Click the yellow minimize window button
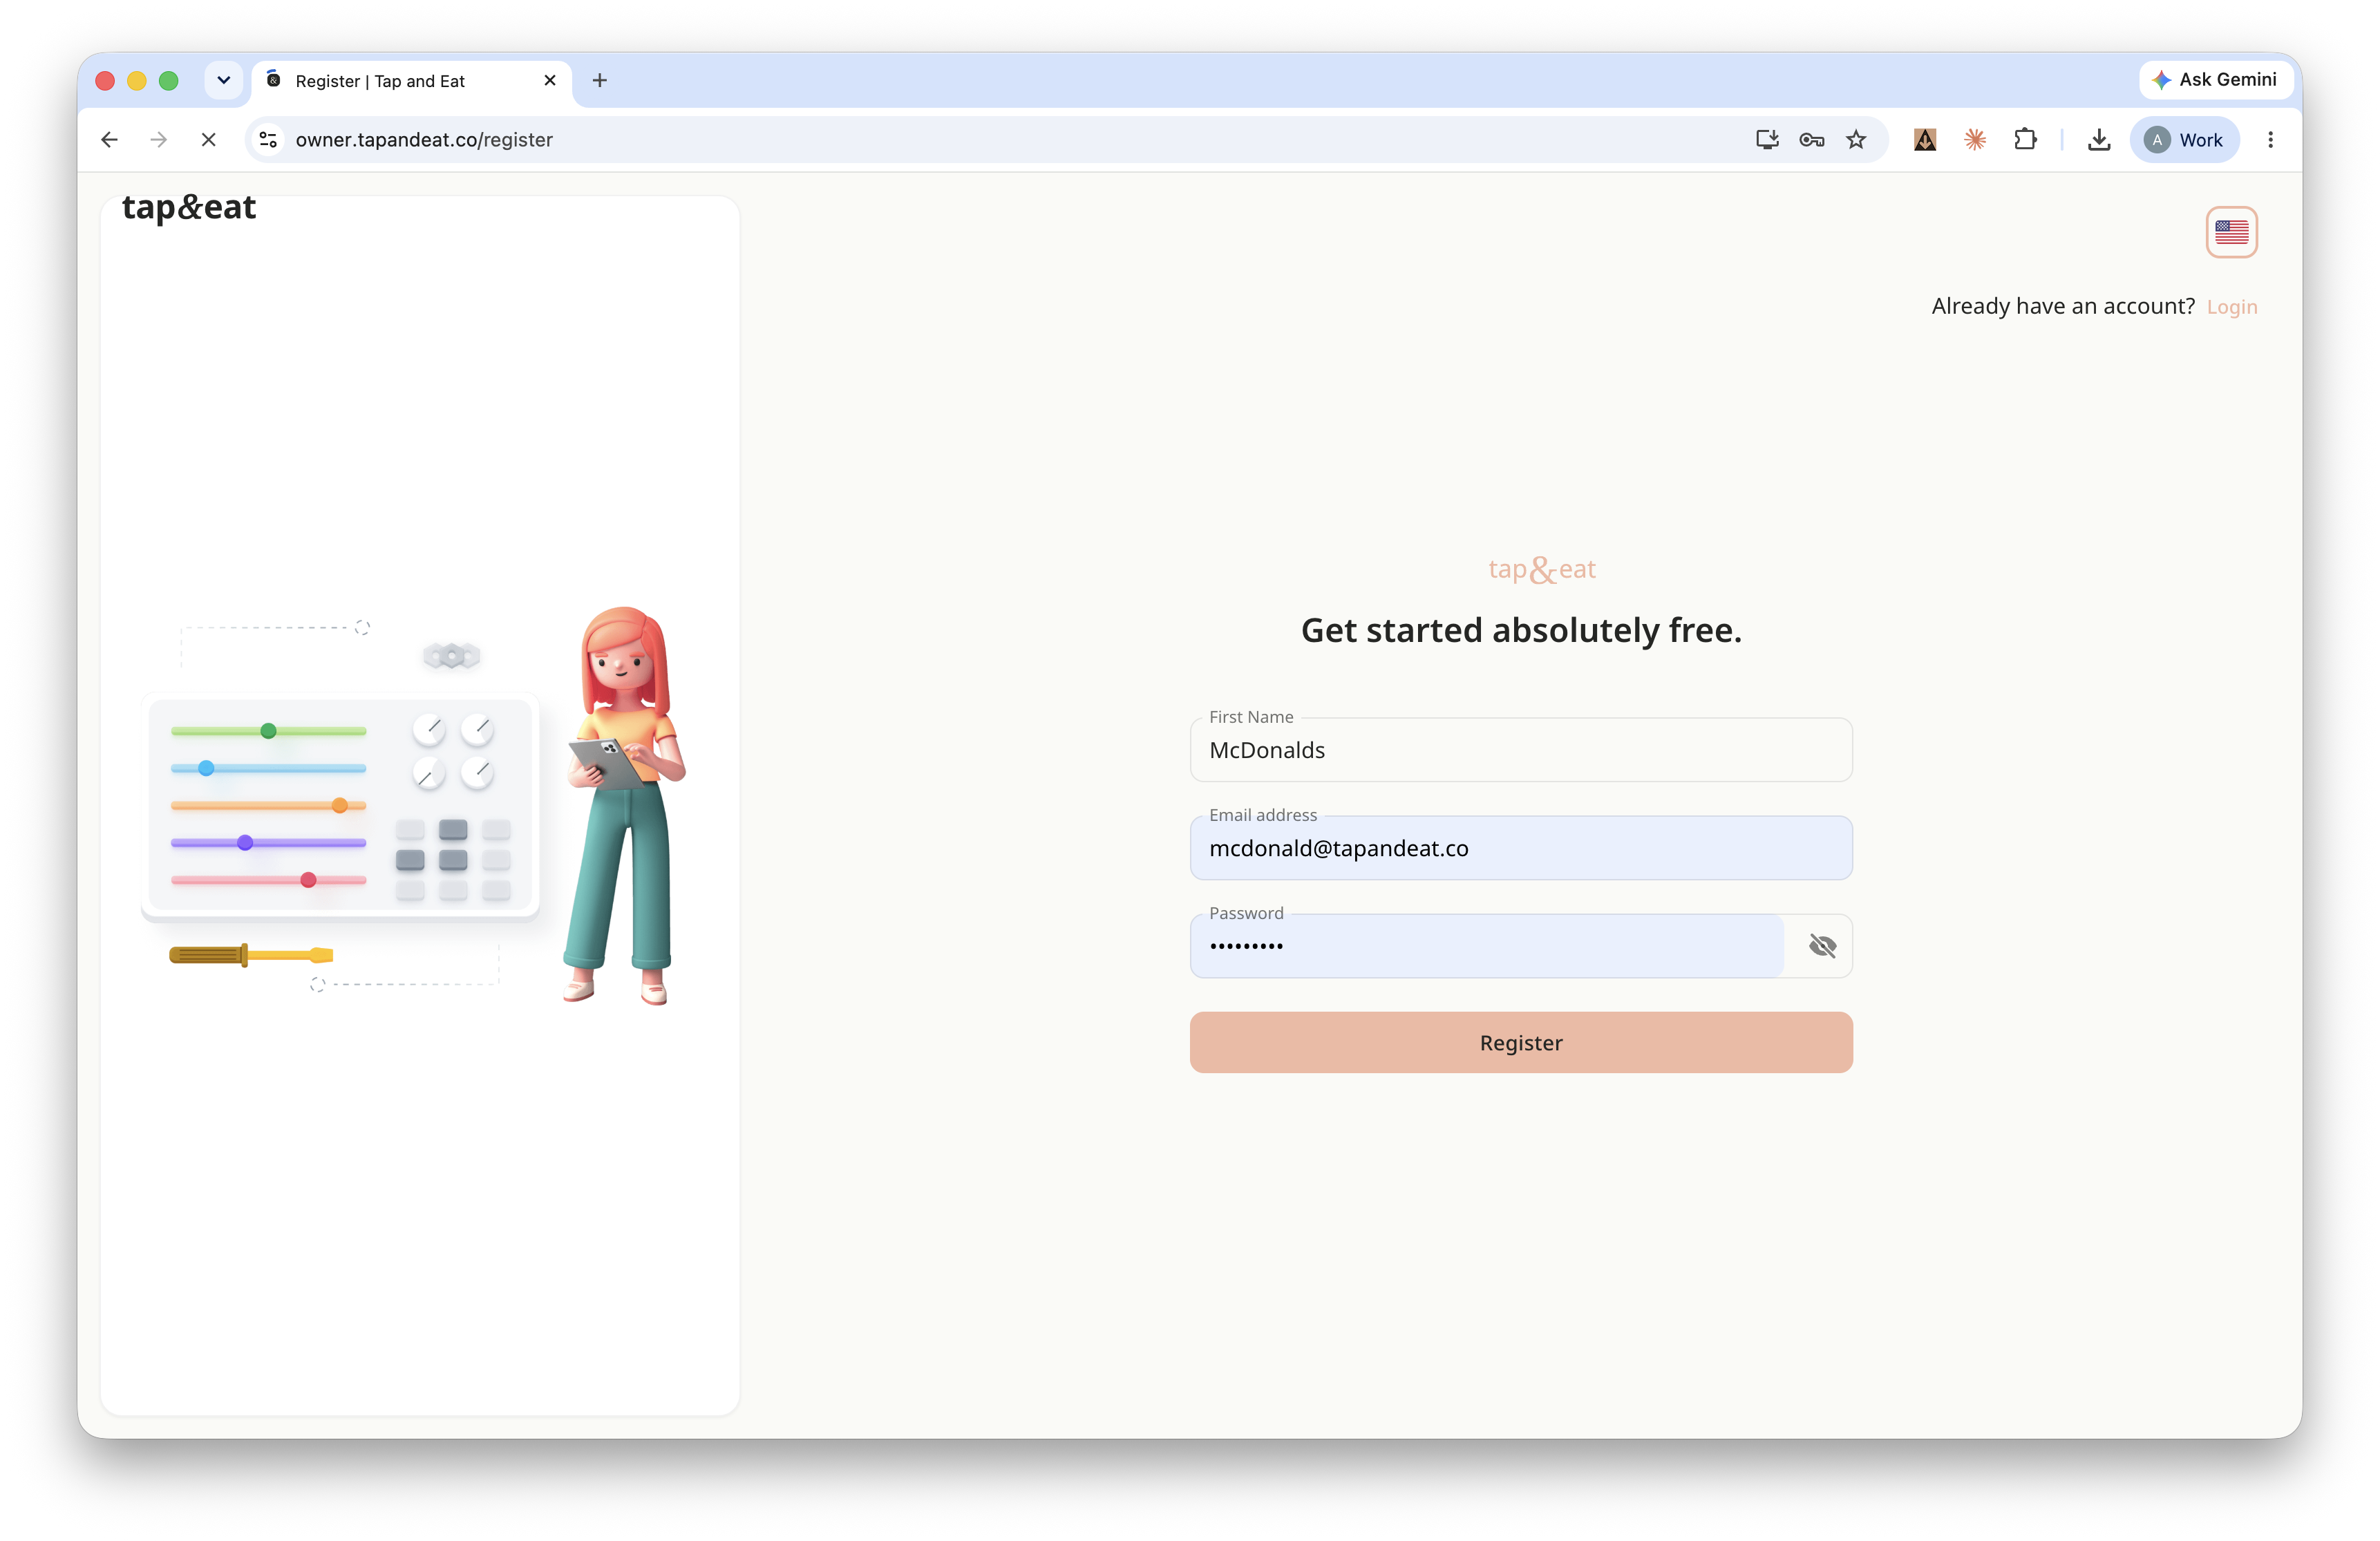The image size is (2380, 1541). [x=137, y=81]
